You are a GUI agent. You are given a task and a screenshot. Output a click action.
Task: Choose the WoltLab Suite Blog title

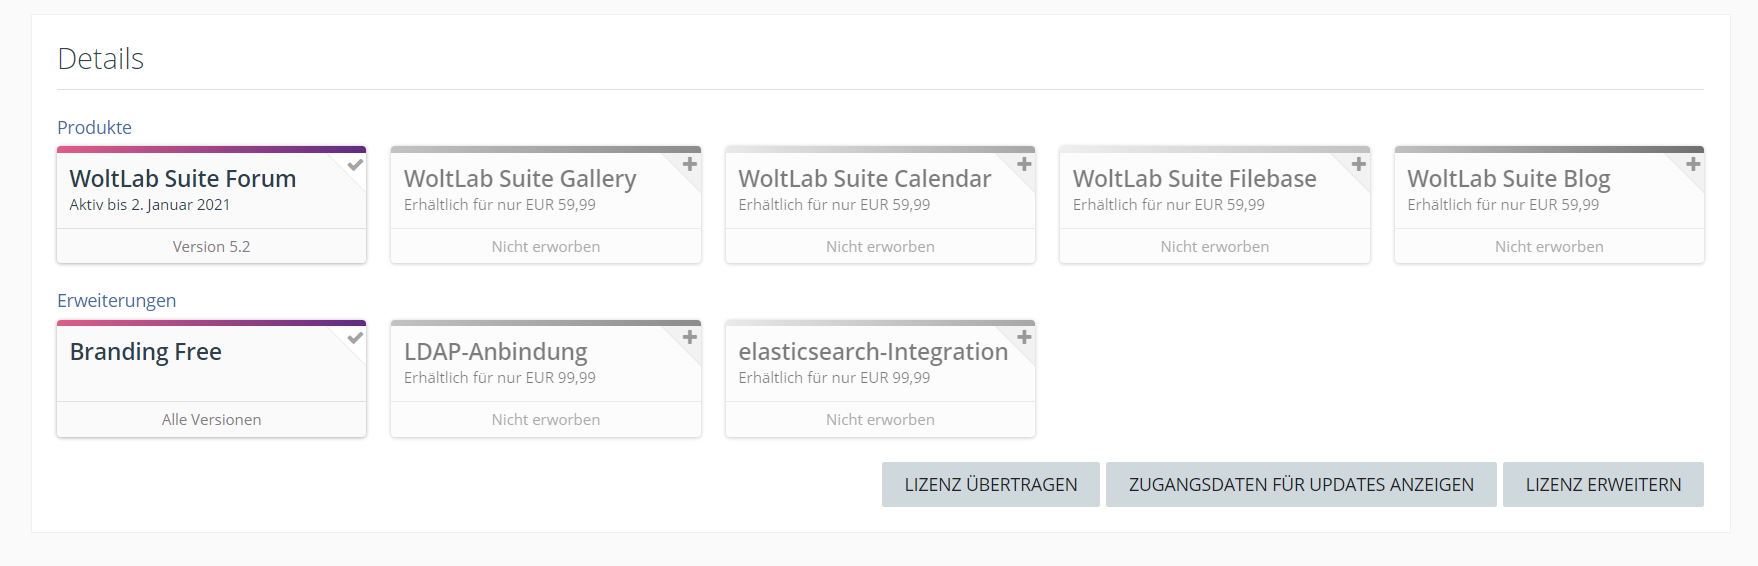point(1509,179)
